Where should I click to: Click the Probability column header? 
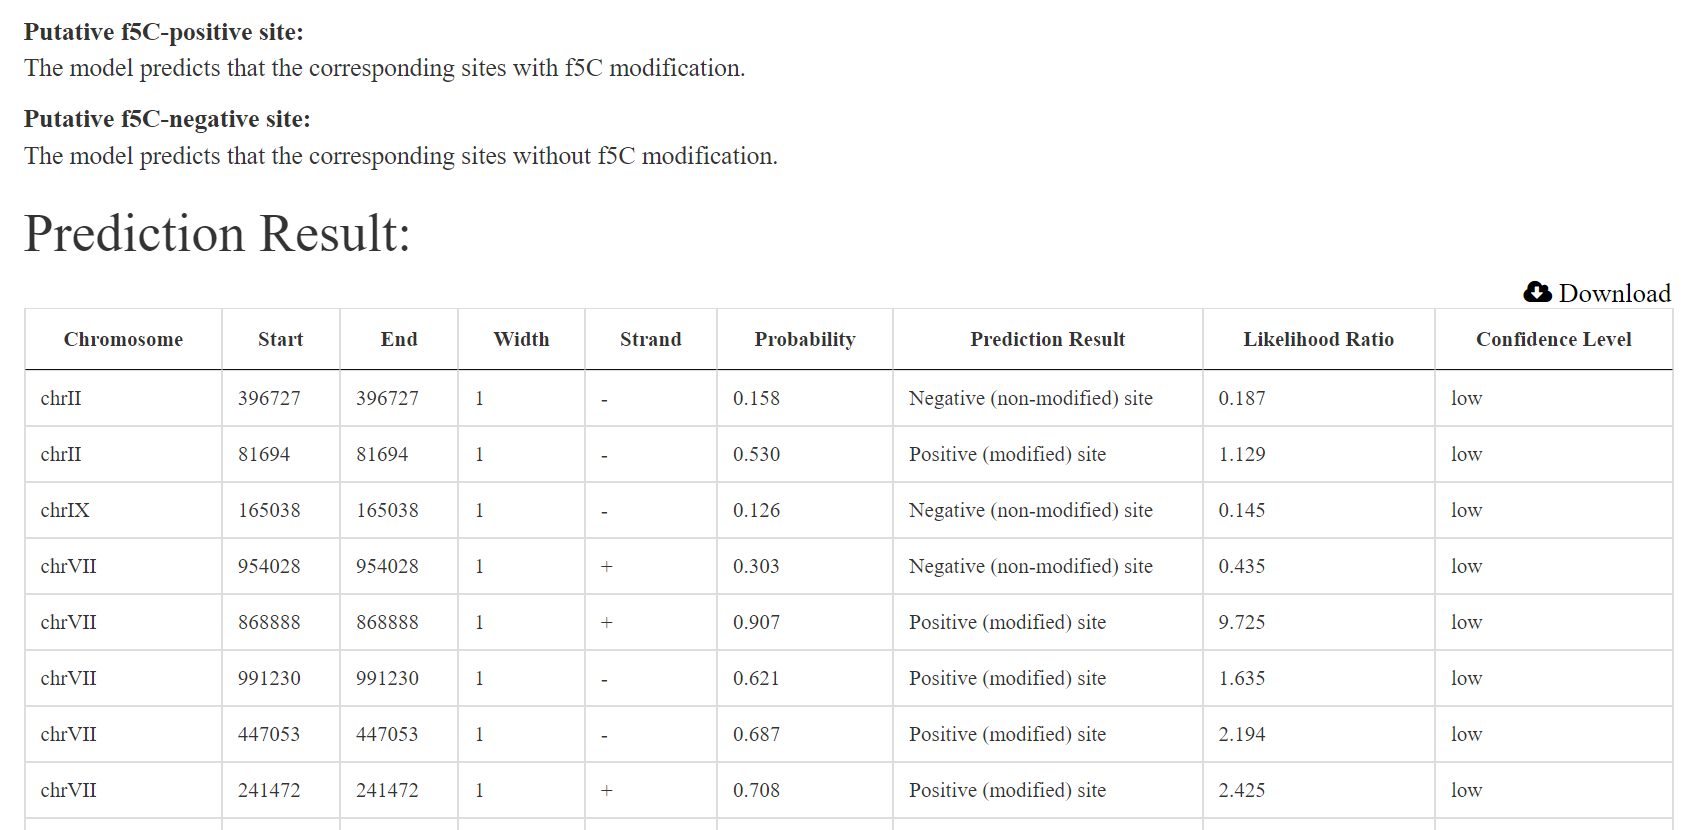(805, 339)
